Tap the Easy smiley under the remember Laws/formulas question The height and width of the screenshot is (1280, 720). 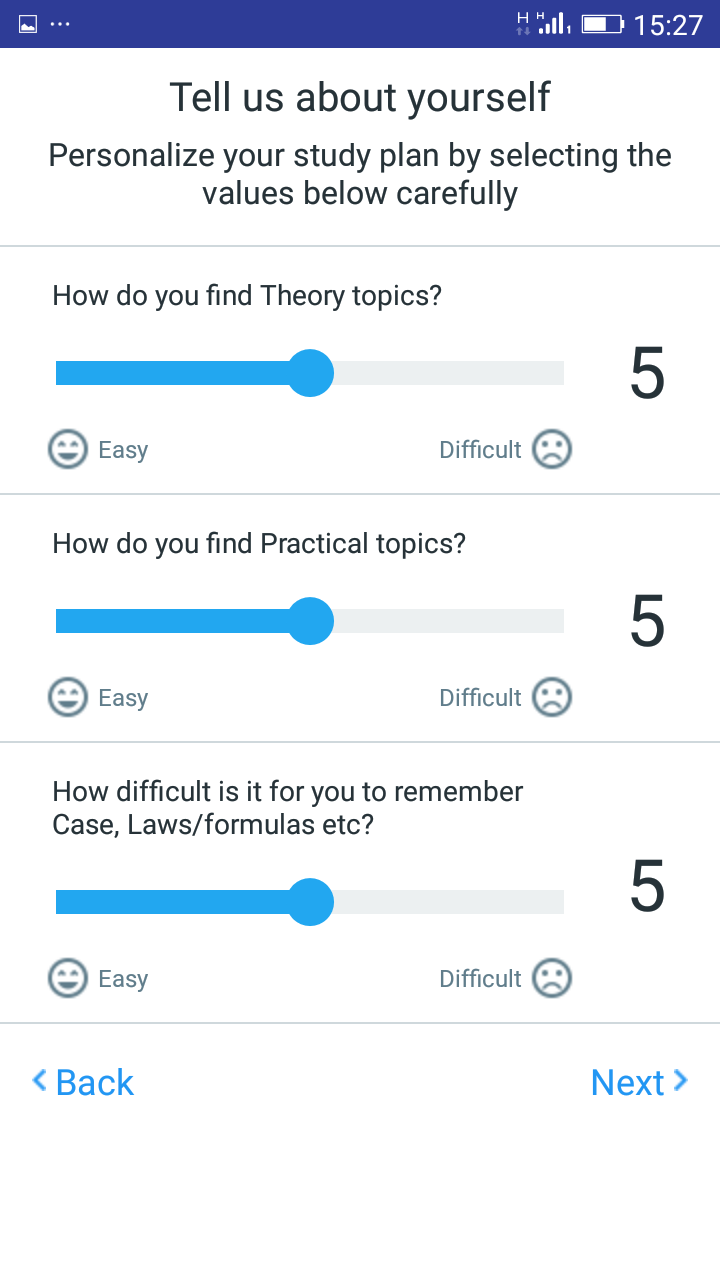pos(67,978)
